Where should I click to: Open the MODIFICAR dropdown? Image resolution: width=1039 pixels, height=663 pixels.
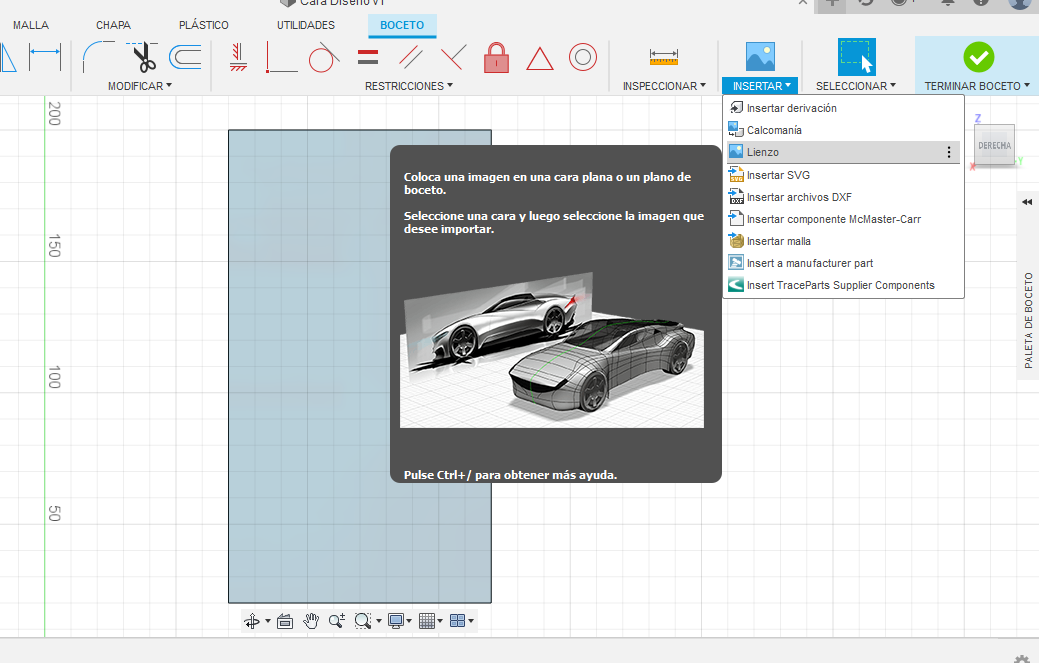[139, 86]
